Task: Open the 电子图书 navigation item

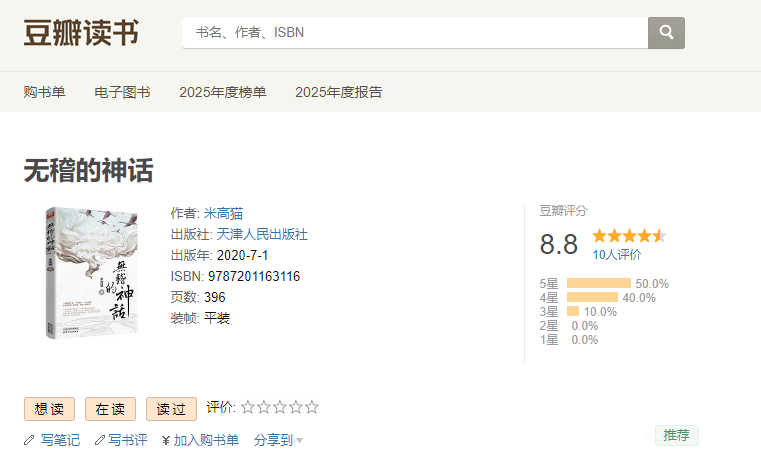Action: pos(122,92)
